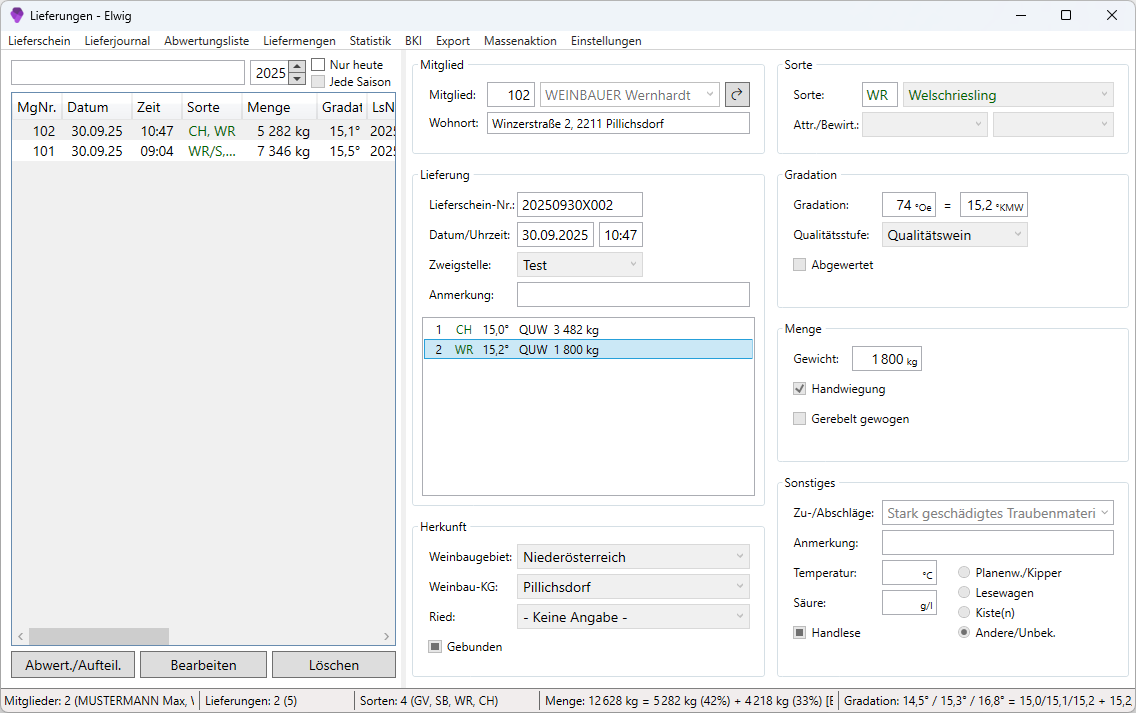Open the Weinbaugebiet dropdown Niederösterreich
The image size is (1136, 713).
point(633,556)
